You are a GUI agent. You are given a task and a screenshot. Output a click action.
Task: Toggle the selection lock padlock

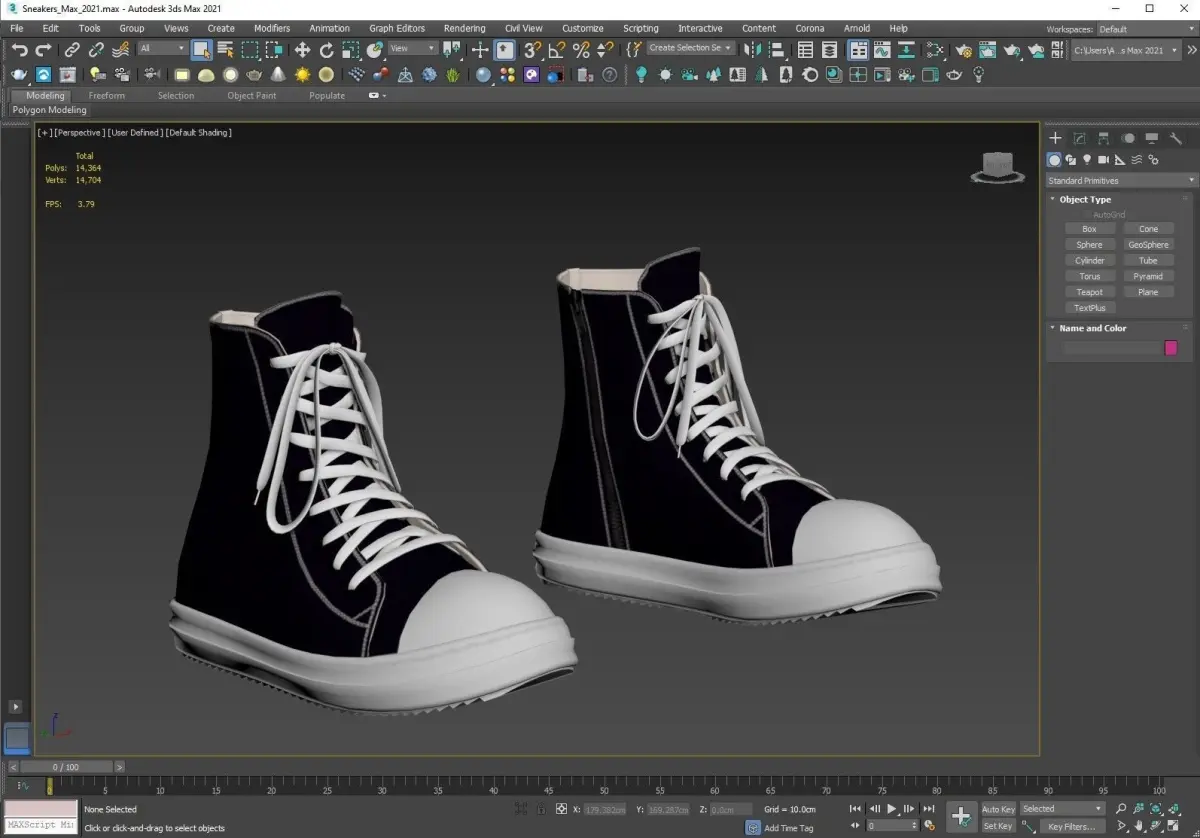pyautogui.click(x=541, y=809)
